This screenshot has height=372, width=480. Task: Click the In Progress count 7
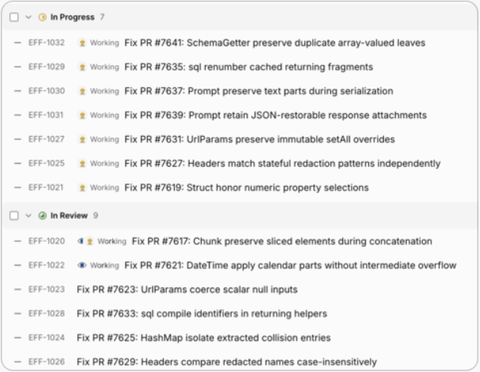pos(102,17)
